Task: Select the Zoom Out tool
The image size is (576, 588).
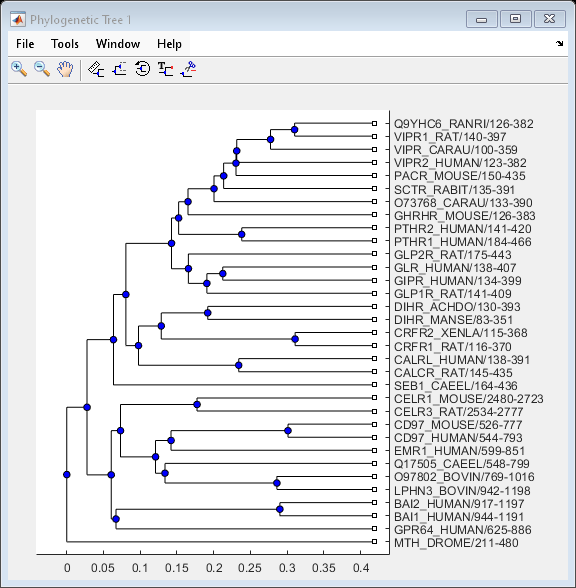Action: (42, 69)
